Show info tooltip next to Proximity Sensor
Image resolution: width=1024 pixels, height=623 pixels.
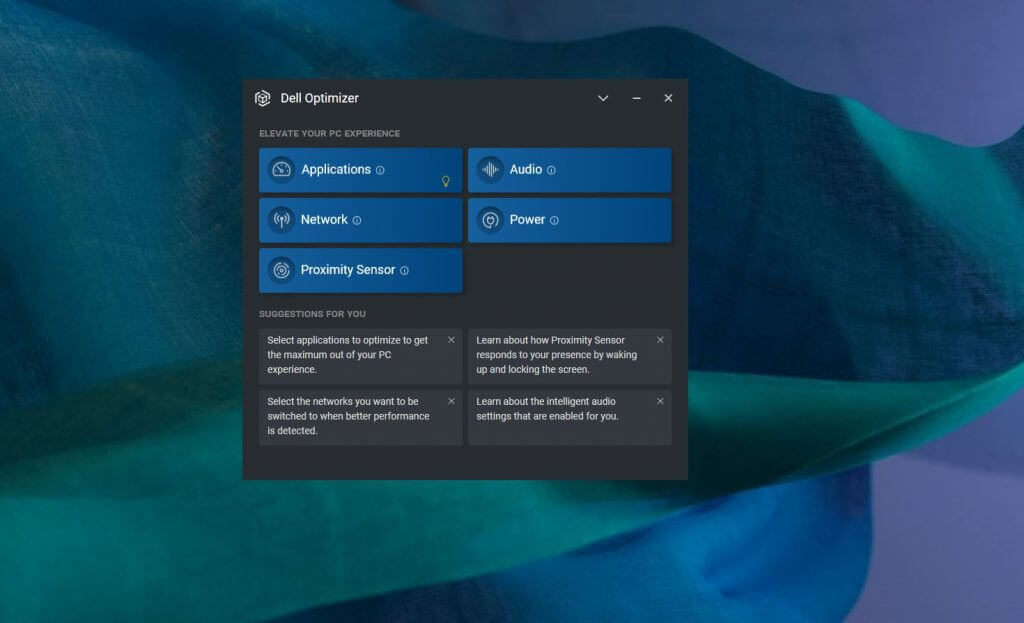[404, 271]
